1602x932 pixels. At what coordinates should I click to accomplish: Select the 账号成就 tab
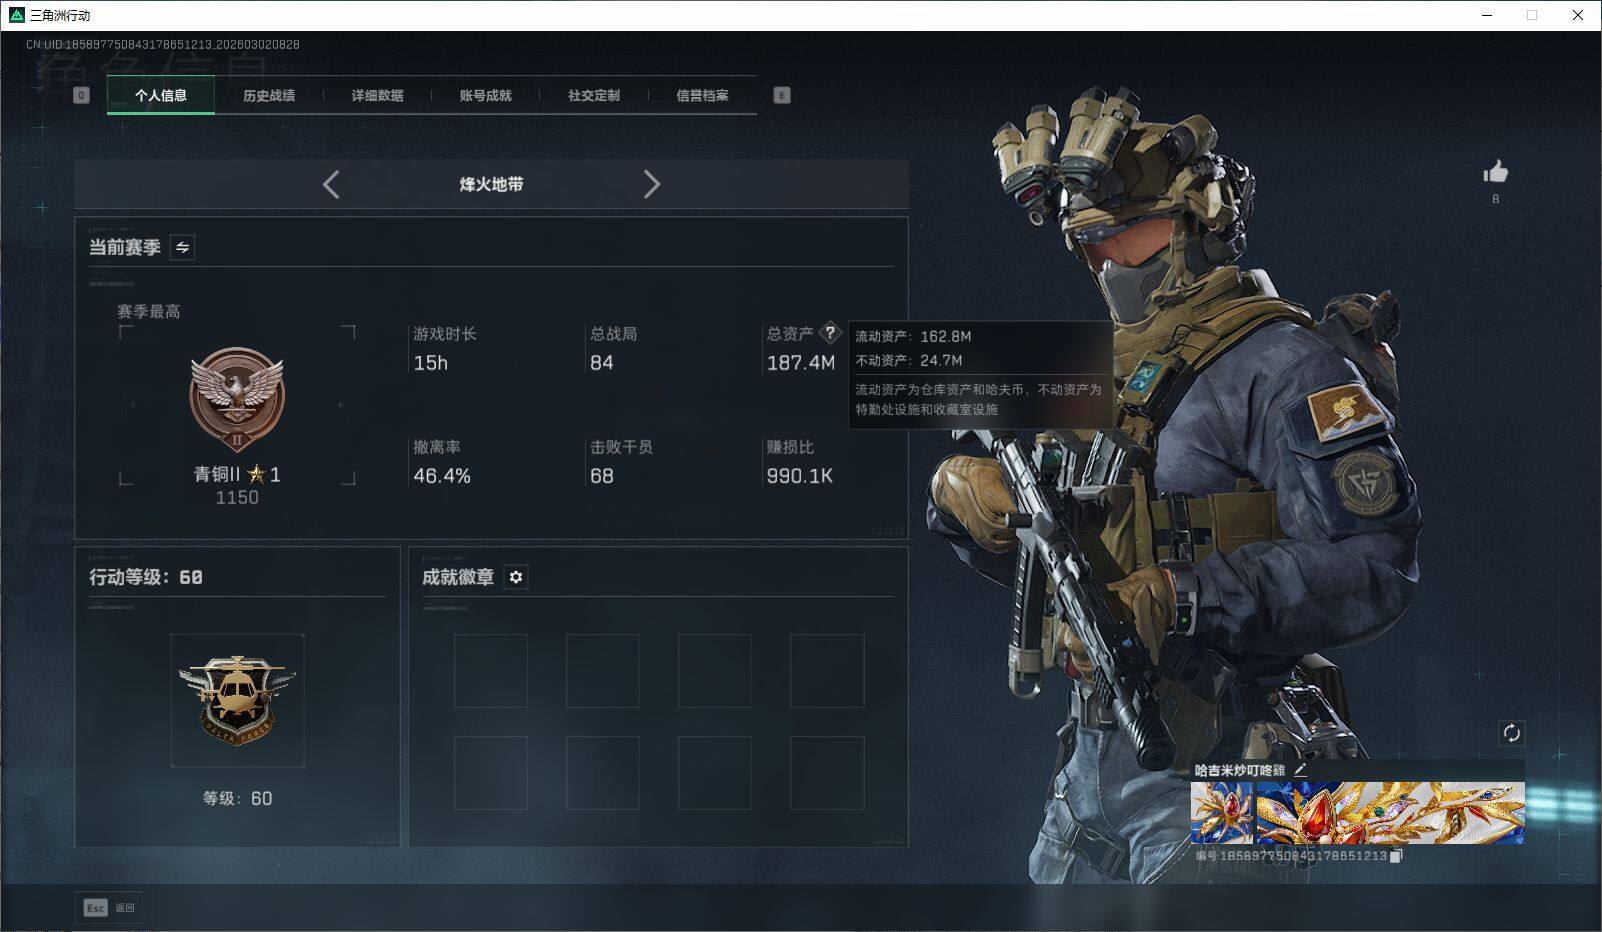485,95
